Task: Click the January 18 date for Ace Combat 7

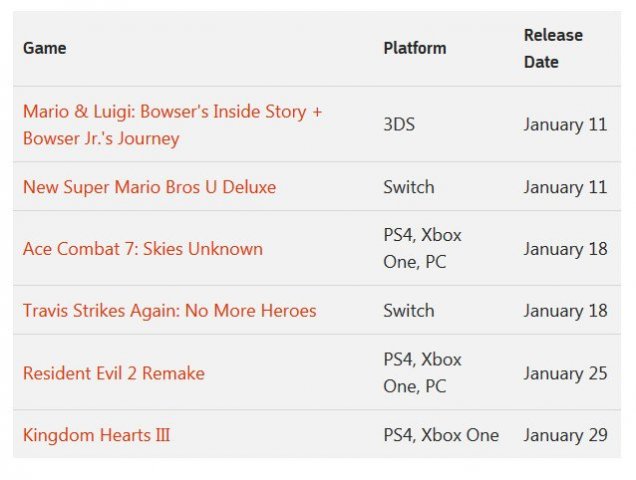Action: pyautogui.click(x=565, y=249)
